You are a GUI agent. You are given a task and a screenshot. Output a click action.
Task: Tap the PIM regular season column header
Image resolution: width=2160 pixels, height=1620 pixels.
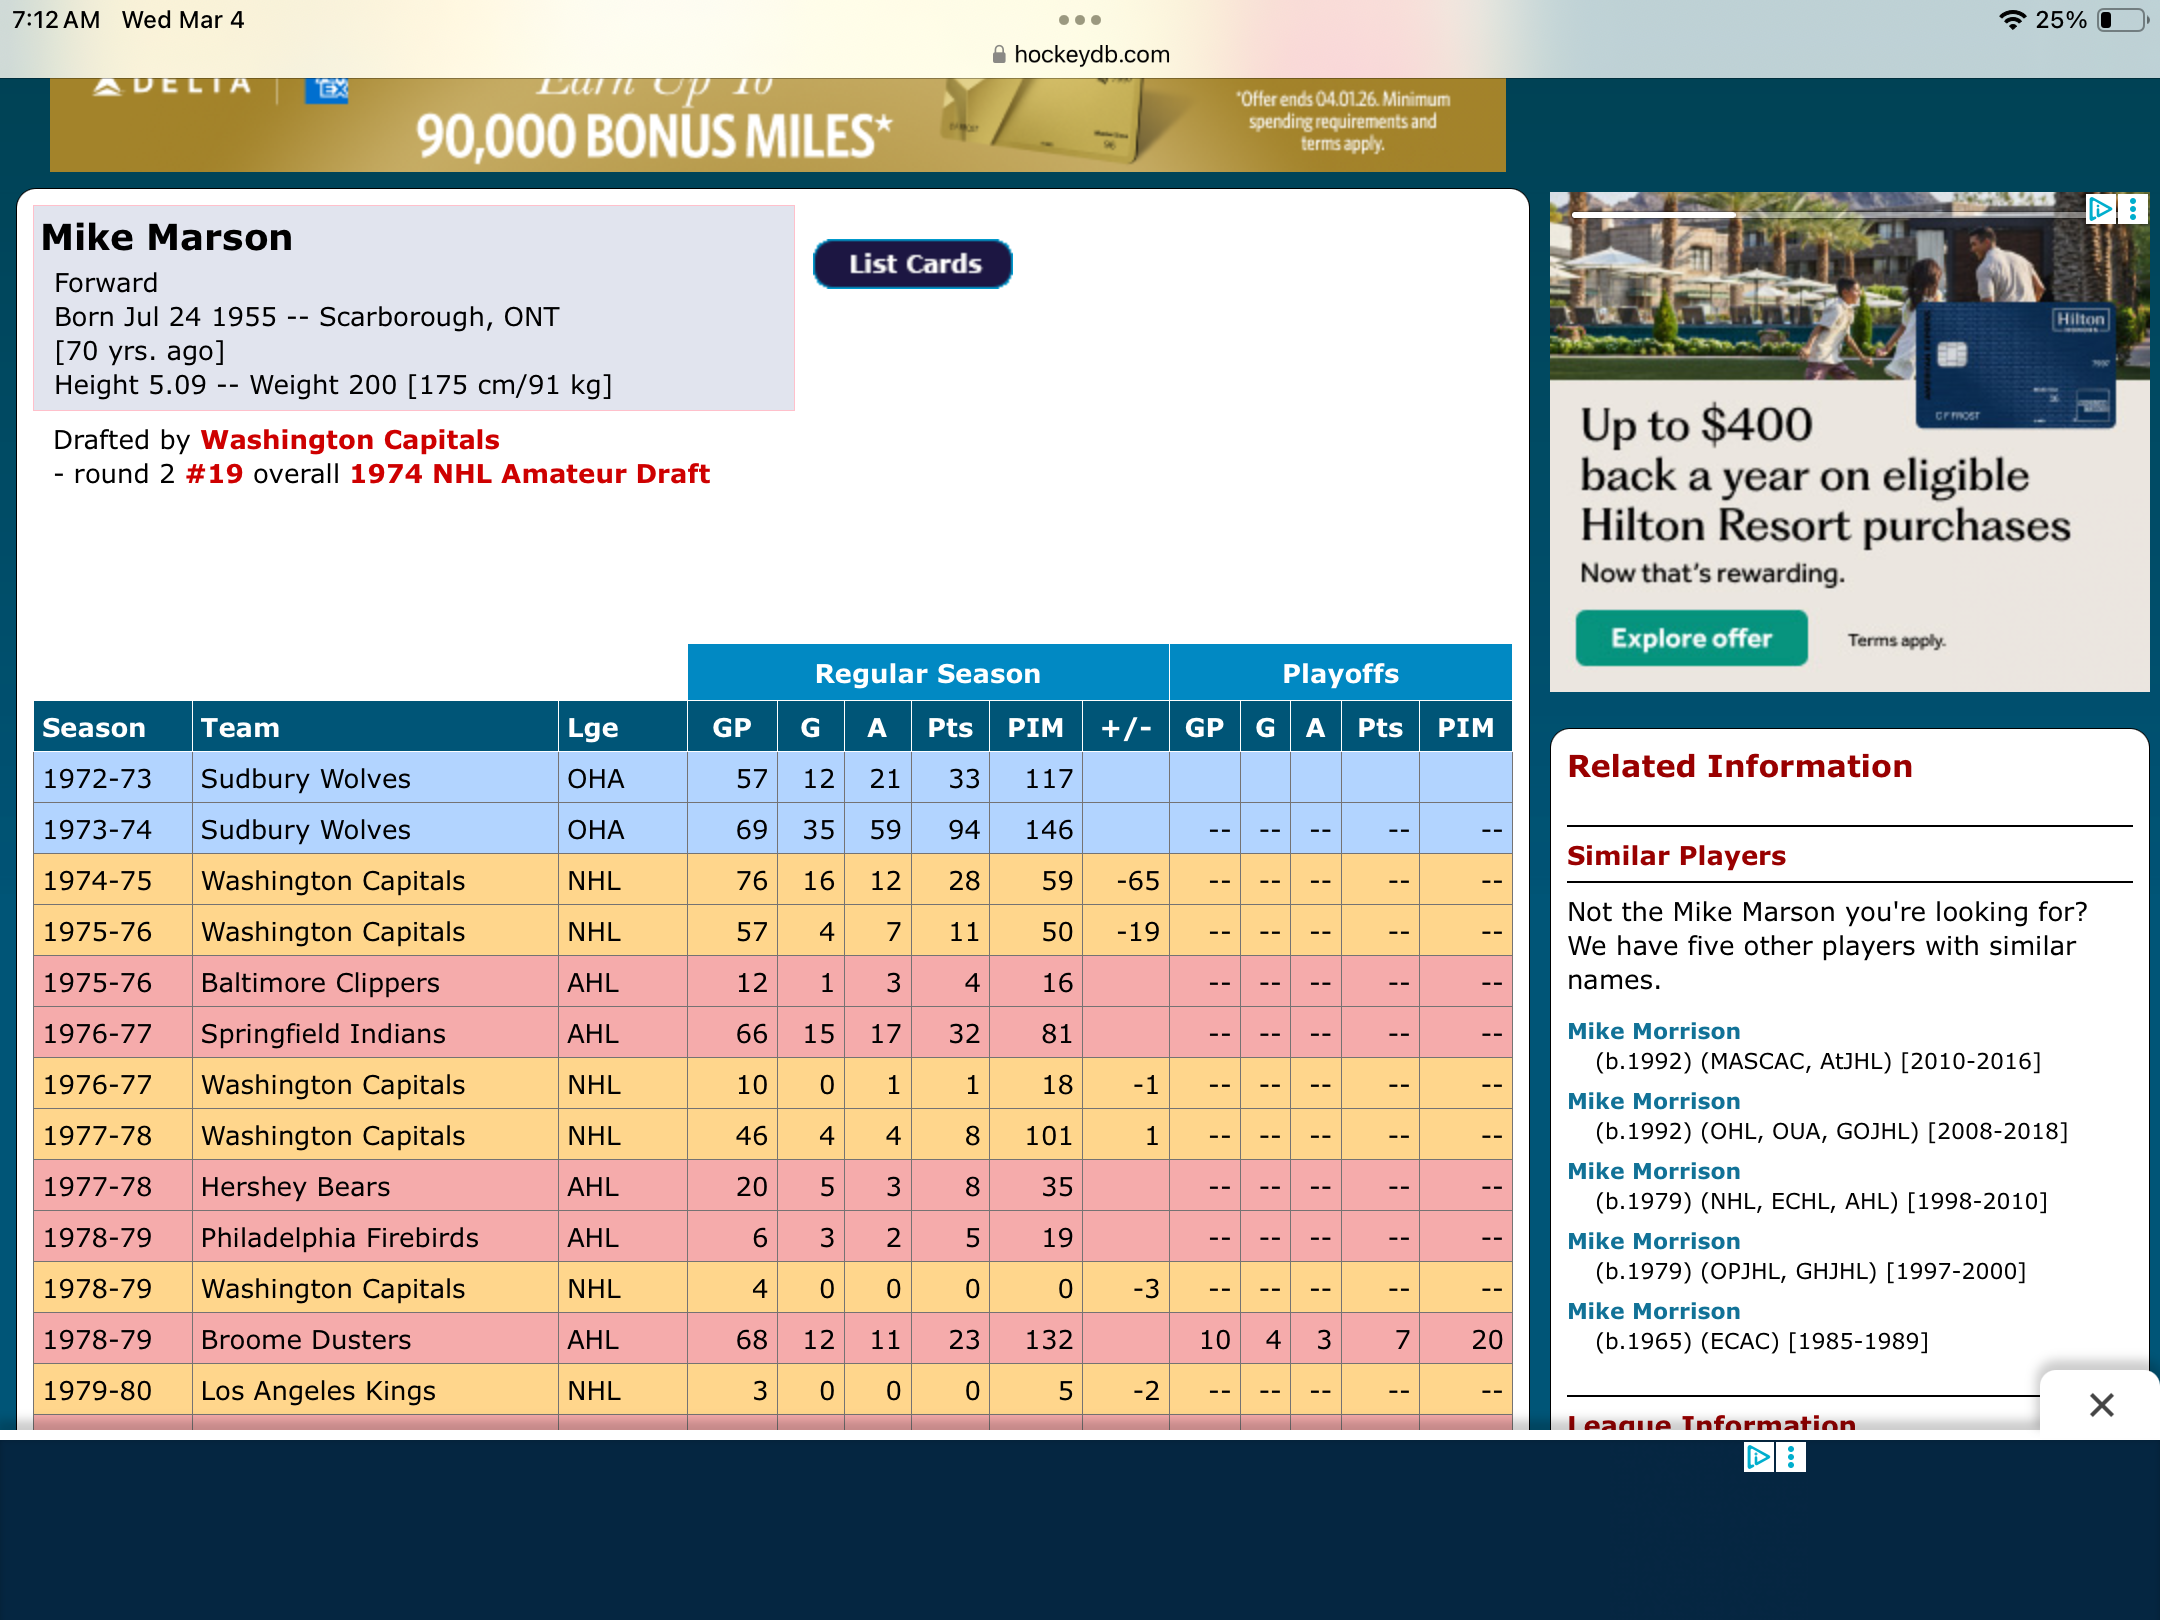(1035, 728)
